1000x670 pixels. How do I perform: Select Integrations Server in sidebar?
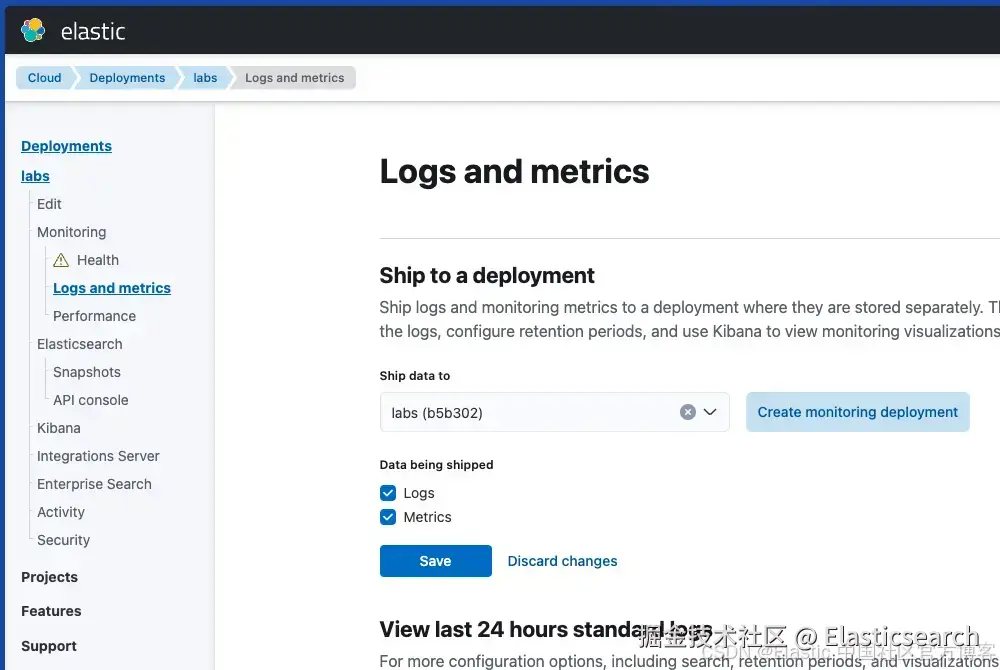click(x=98, y=456)
